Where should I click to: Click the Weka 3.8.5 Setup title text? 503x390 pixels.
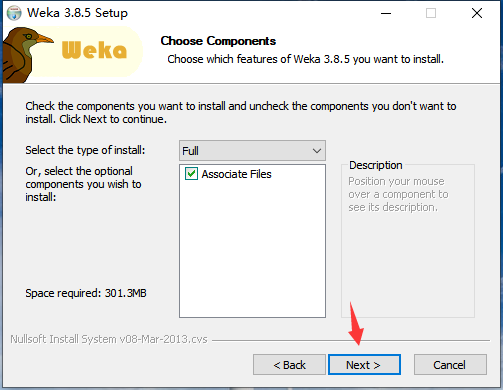pos(77,13)
